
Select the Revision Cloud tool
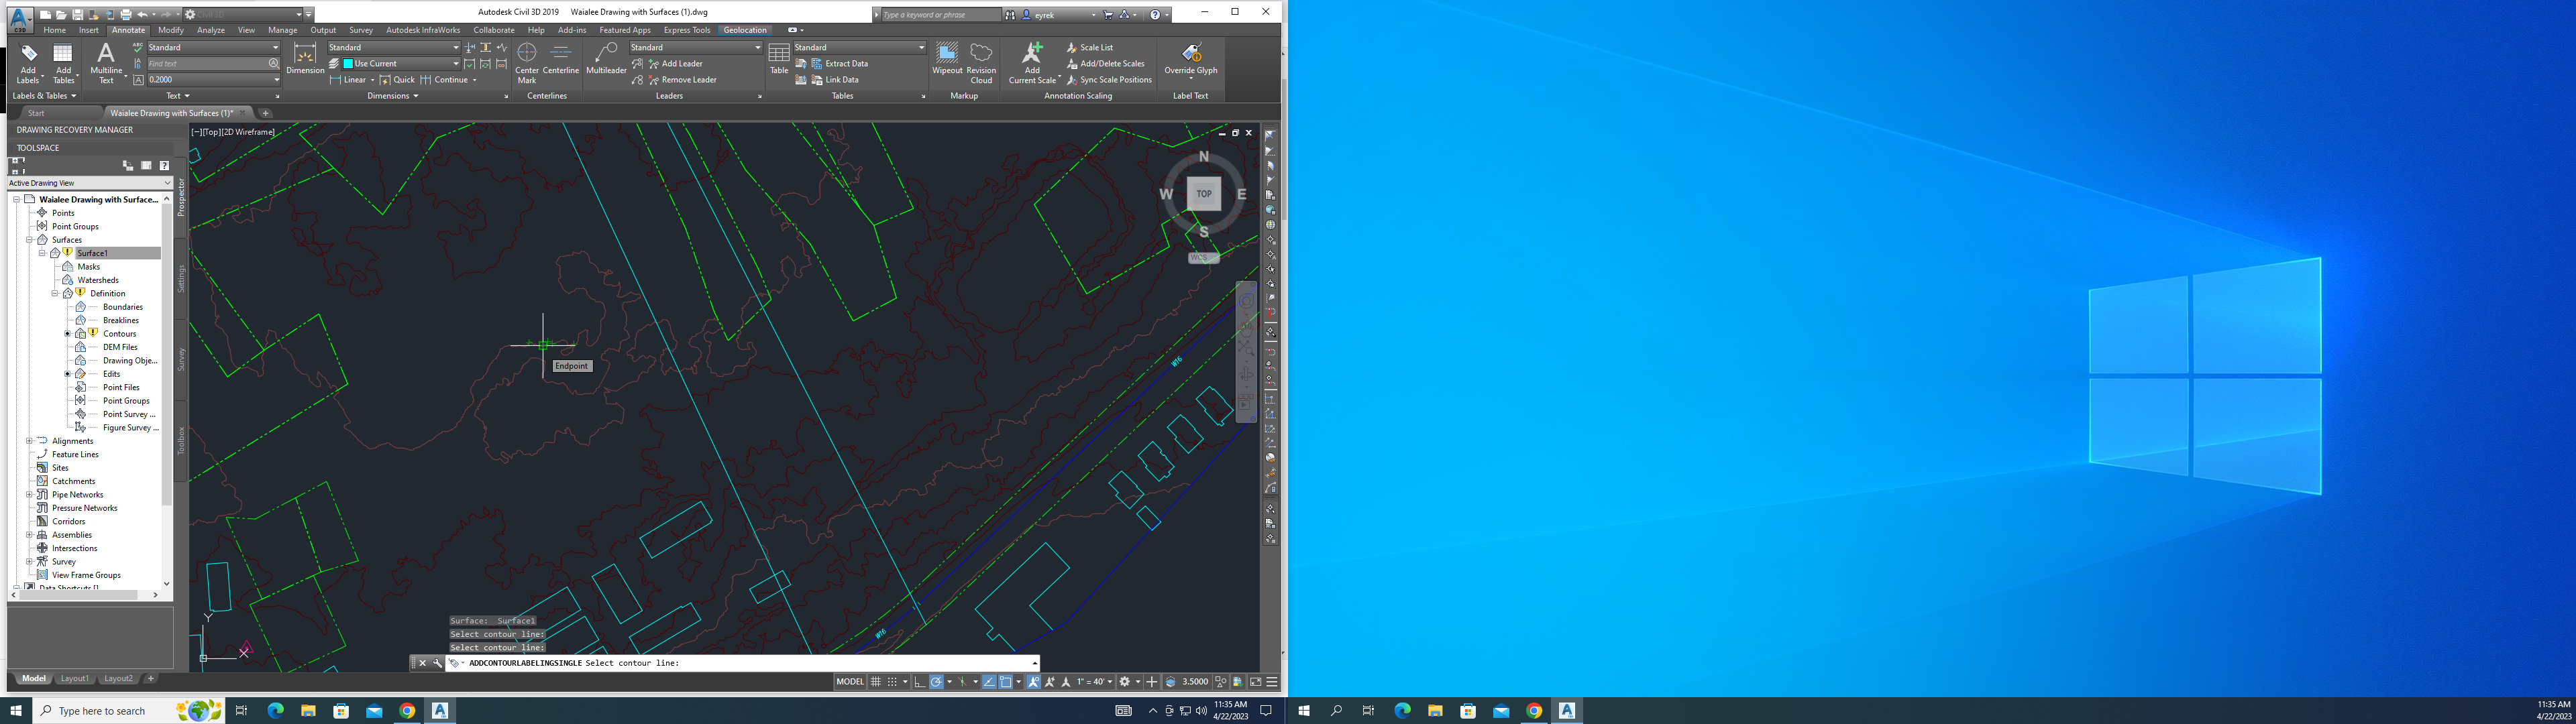point(981,63)
